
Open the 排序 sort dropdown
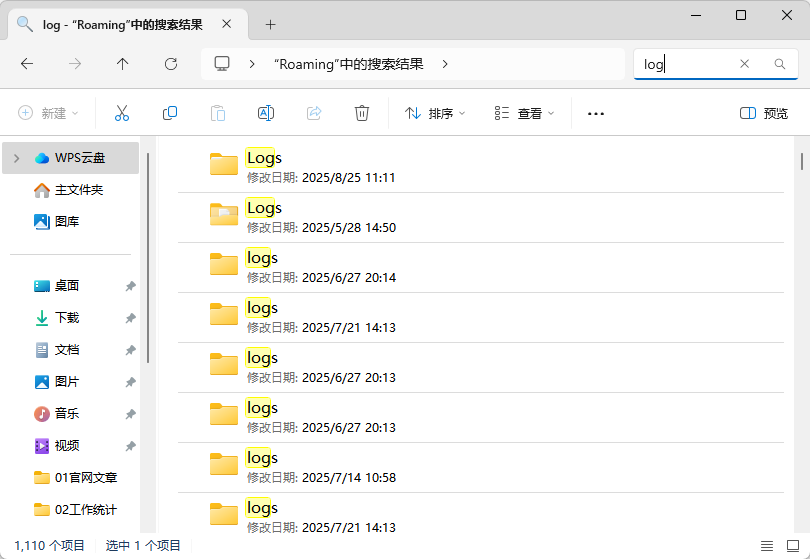[434, 113]
